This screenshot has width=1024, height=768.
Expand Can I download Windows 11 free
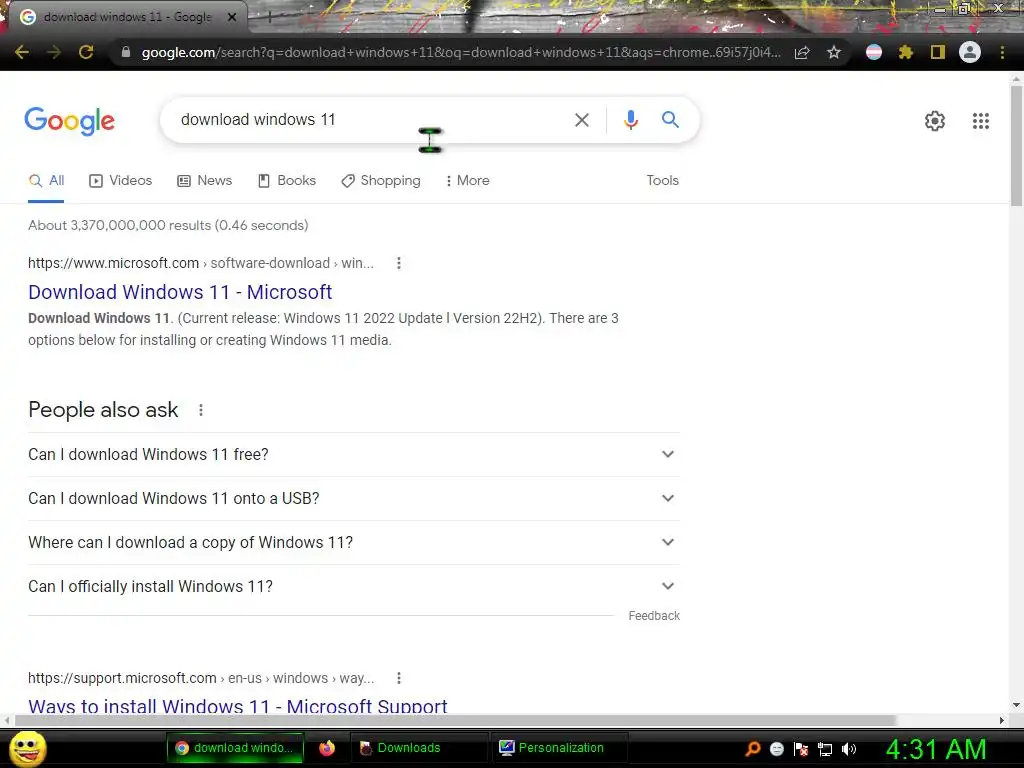tap(353, 455)
